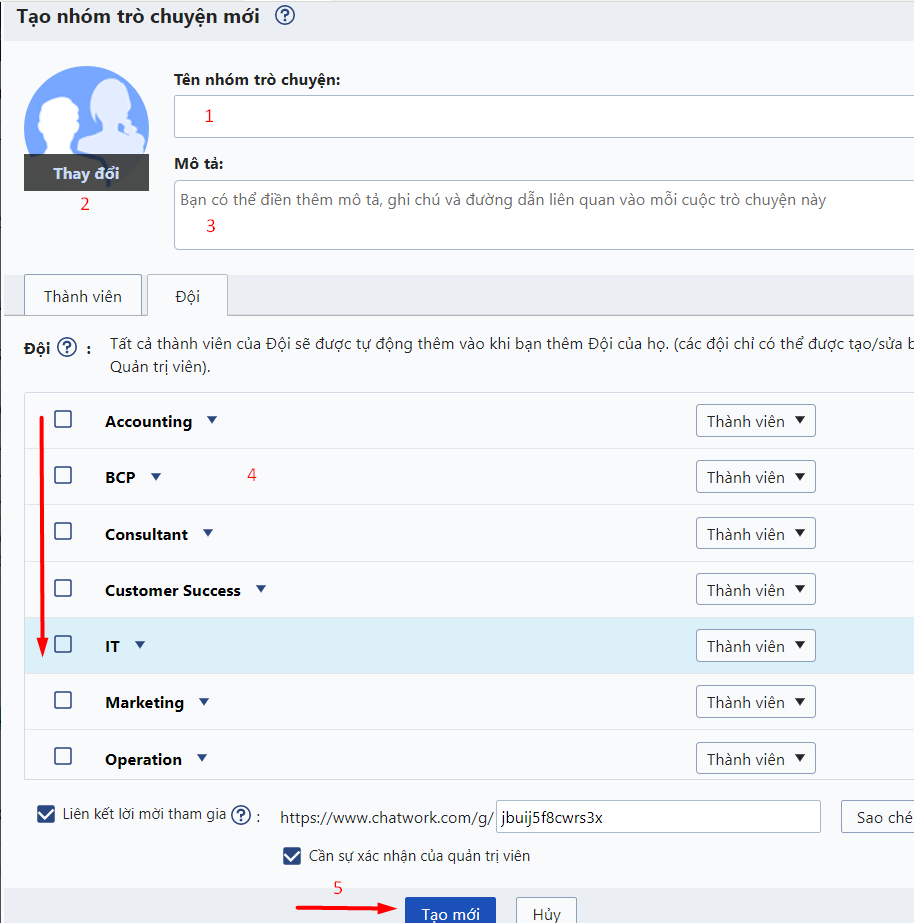Expand the Marketing team arrow
This screenshot has height=923, width=914.
coord(204,702)
